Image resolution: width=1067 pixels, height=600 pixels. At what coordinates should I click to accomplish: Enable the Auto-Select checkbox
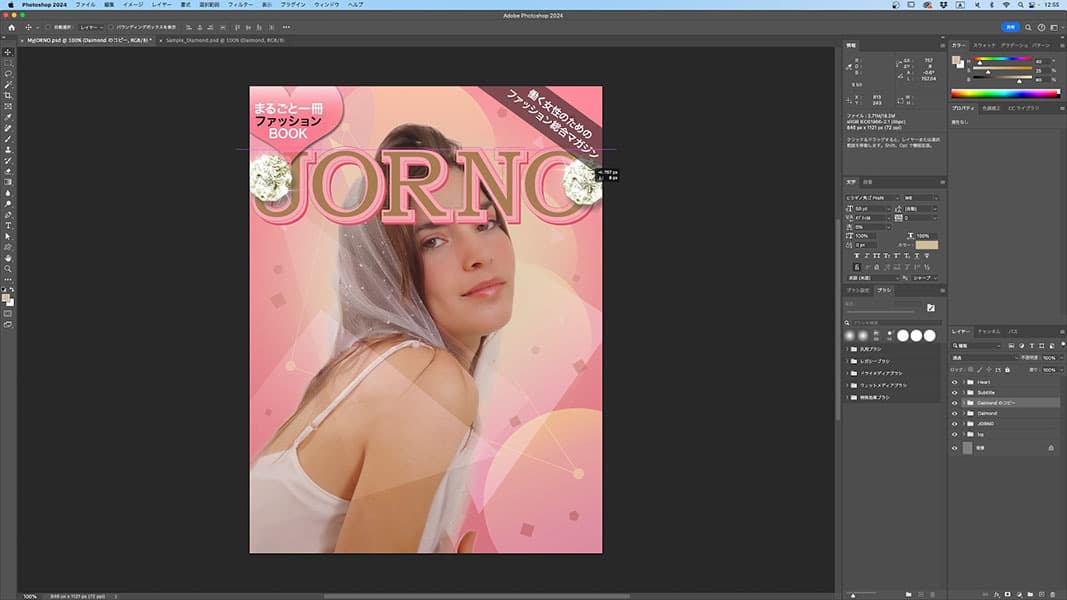[50, 27]
